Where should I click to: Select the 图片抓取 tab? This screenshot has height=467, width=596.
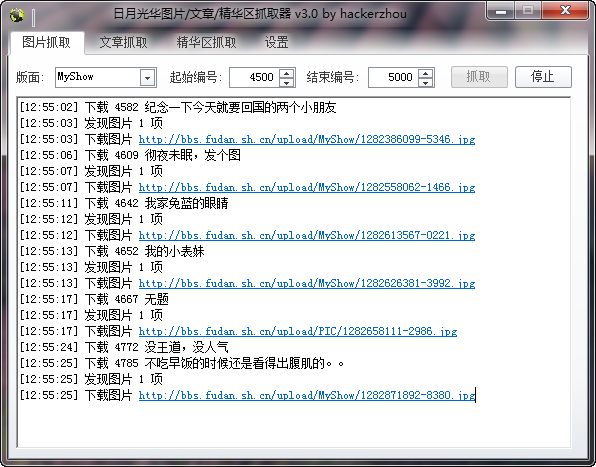pos(46,43)
